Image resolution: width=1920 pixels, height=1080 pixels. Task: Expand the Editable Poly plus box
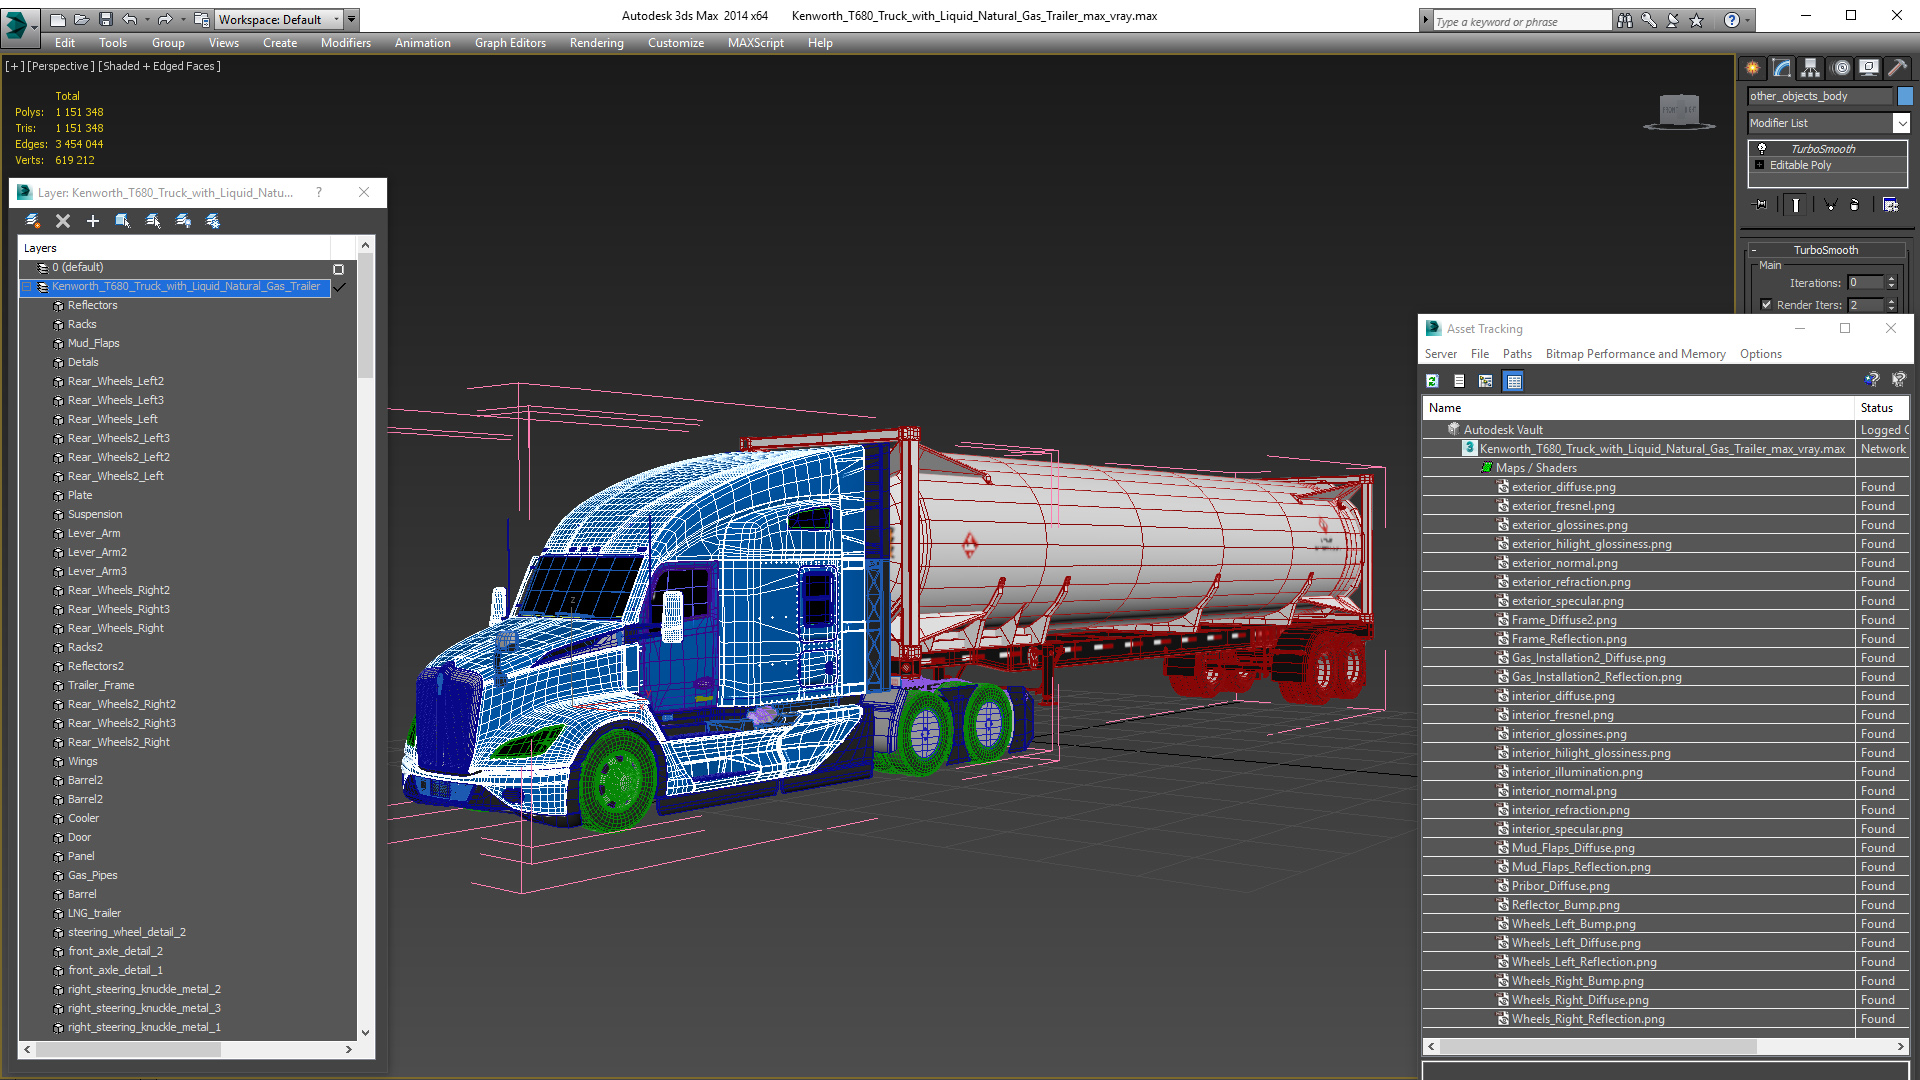pyautogui.click(x=1760, y=165)
